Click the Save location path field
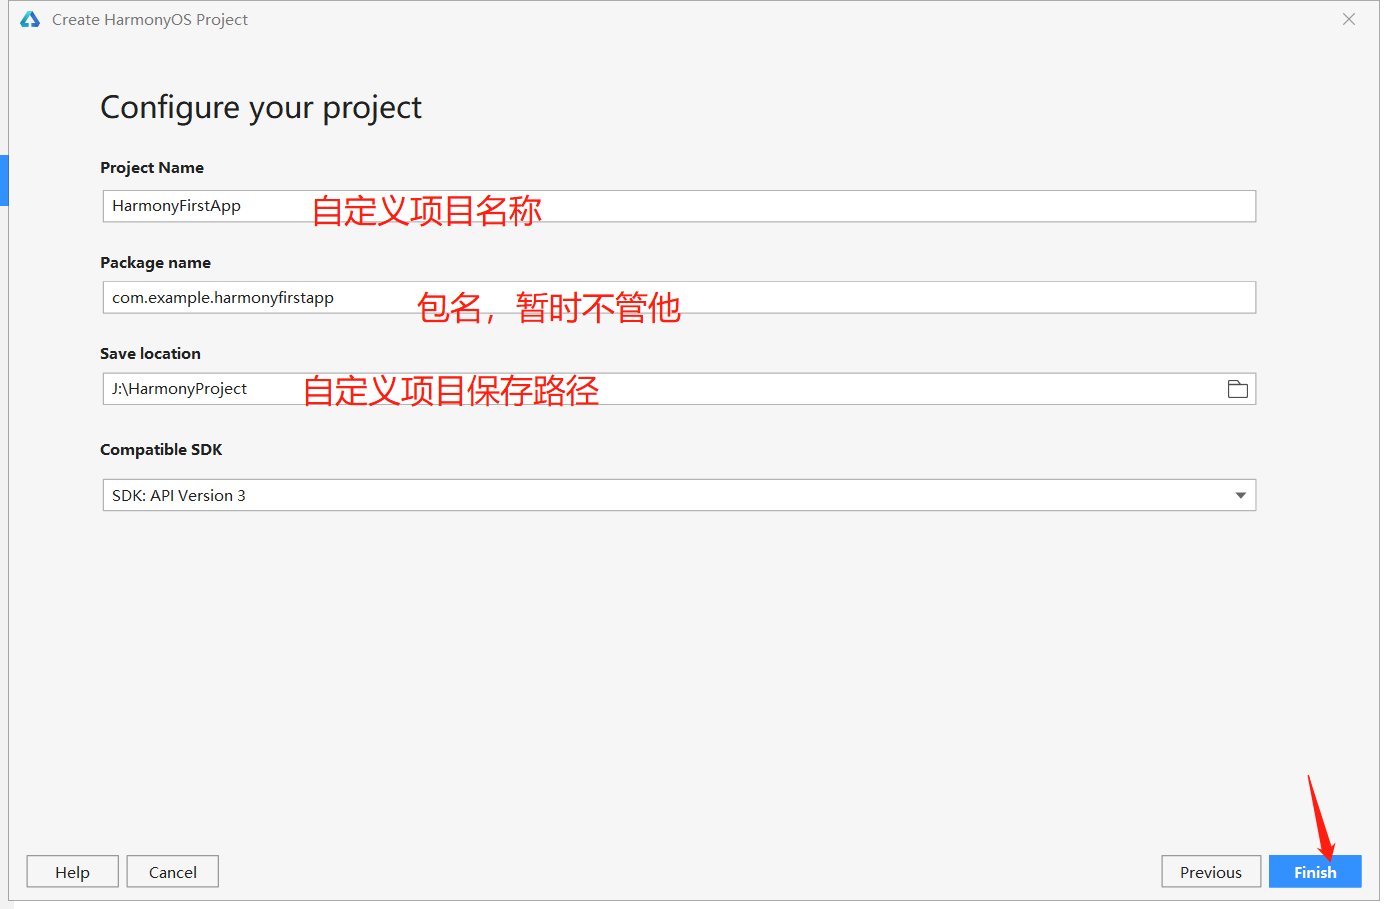1388x909 pixels. pyautogui.click(x=679, y=389)
